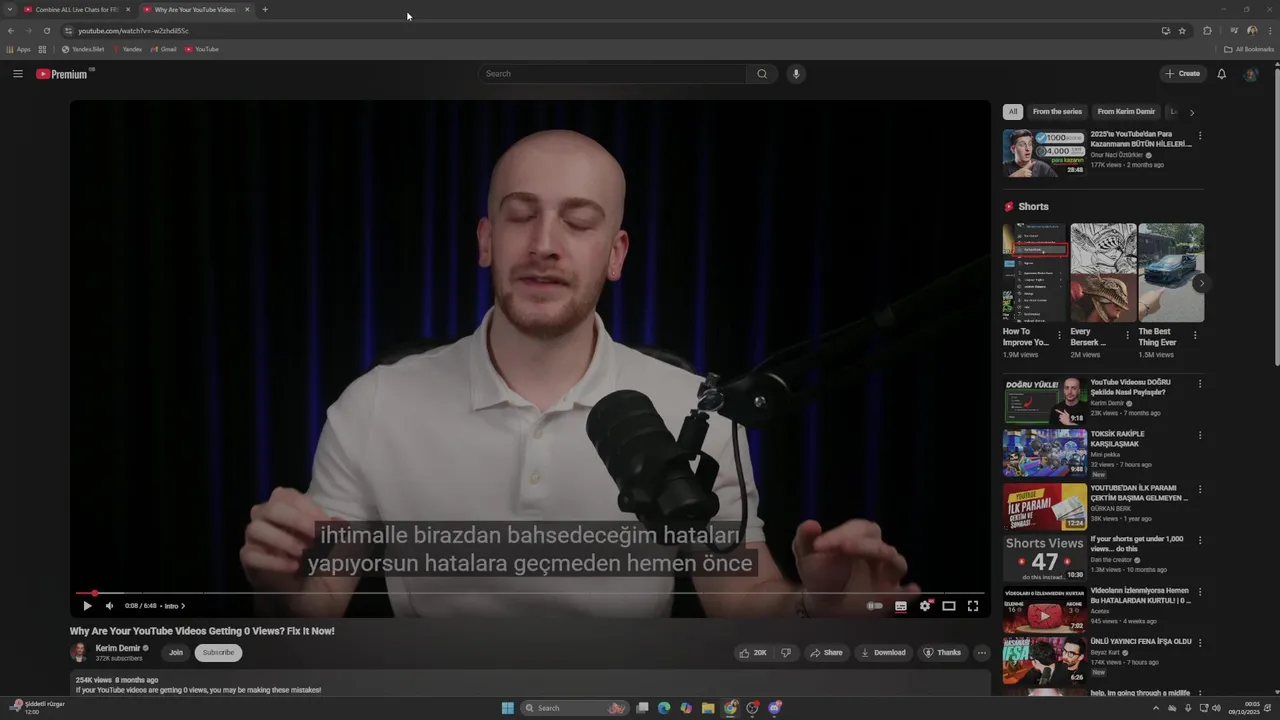Go back with the browser back arrow

pyautogui.click(x=10, y=31)
